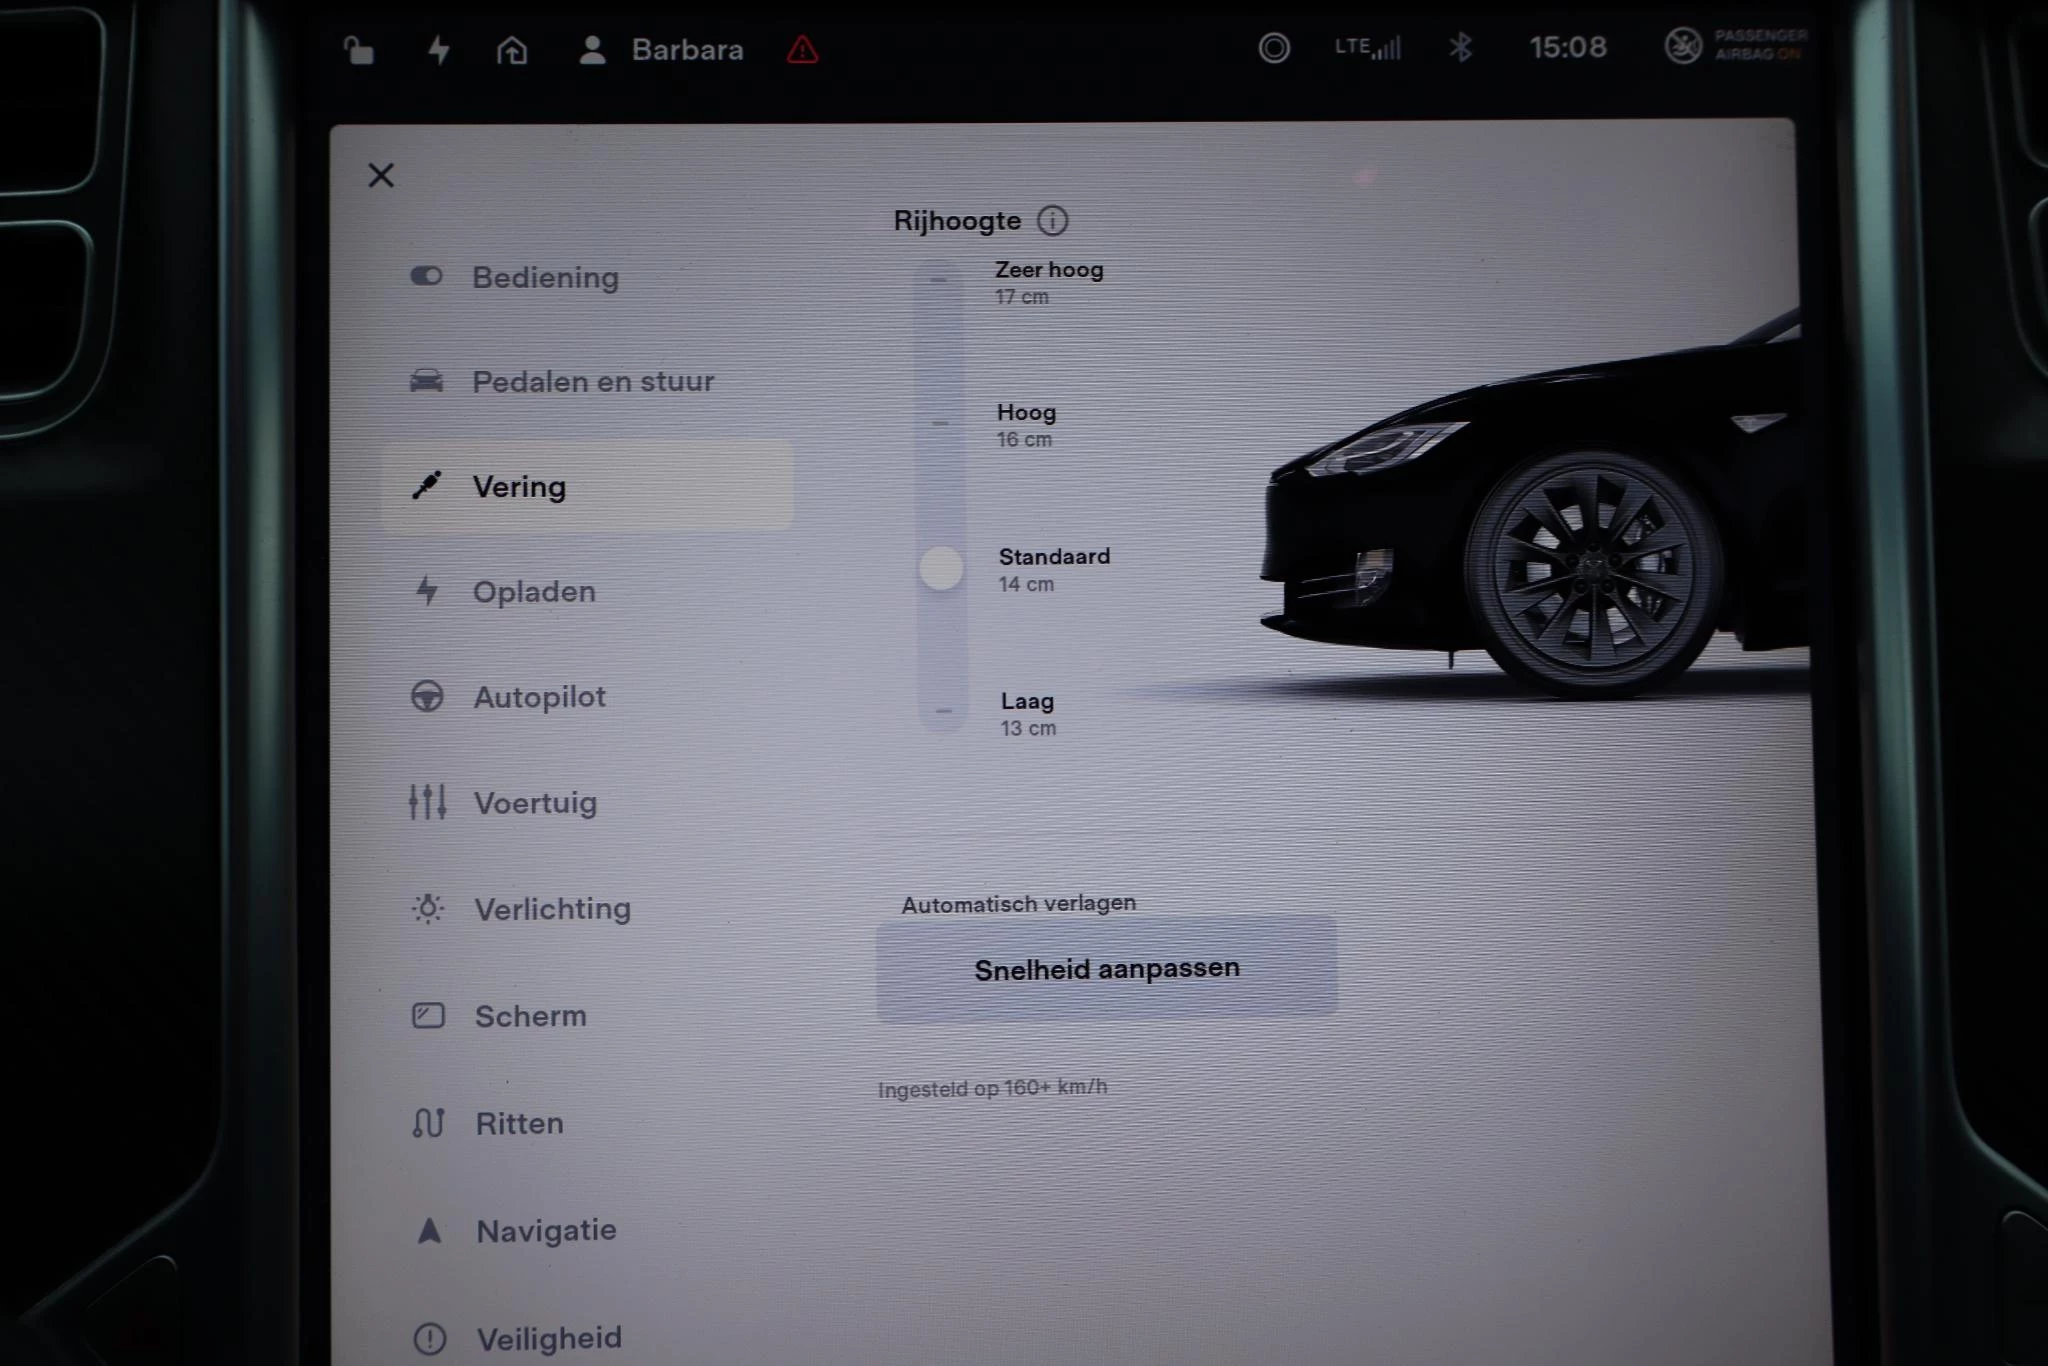Click the Bluetooth icon in status bar
Image resolution: width=2048 pixels, height=1366 pixels.
click(1462, 47)
